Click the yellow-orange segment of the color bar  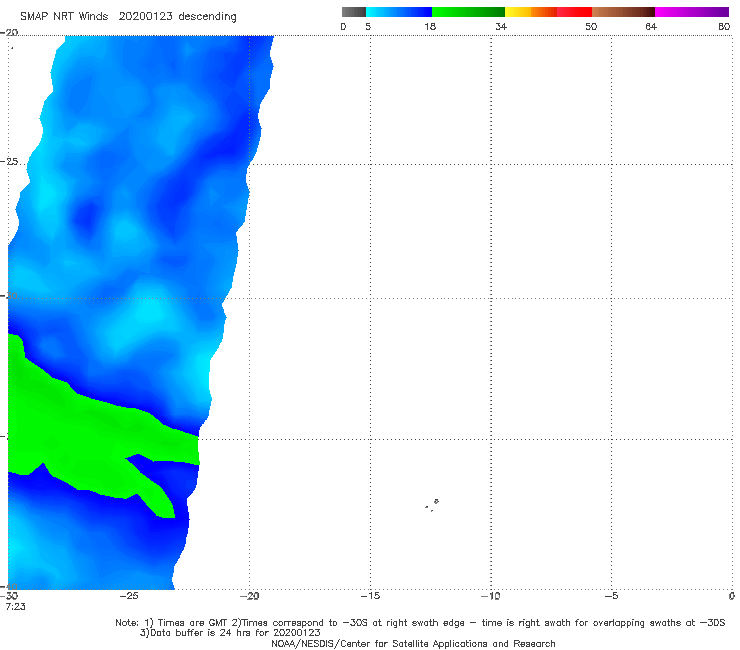(531, 12)
